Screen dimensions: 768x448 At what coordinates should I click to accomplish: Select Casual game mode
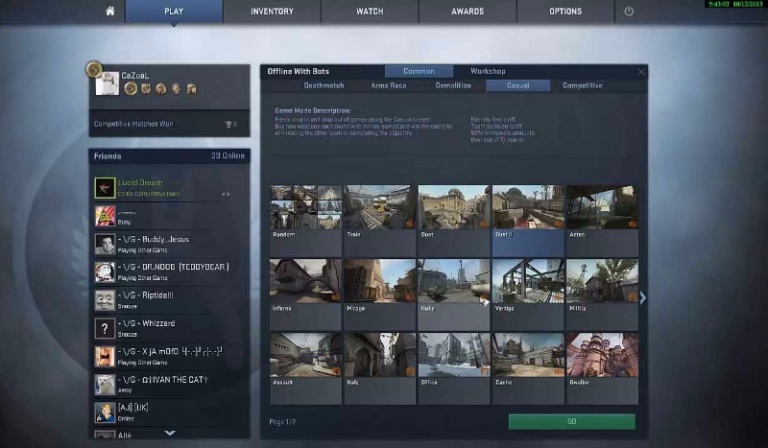coord(518,86)
